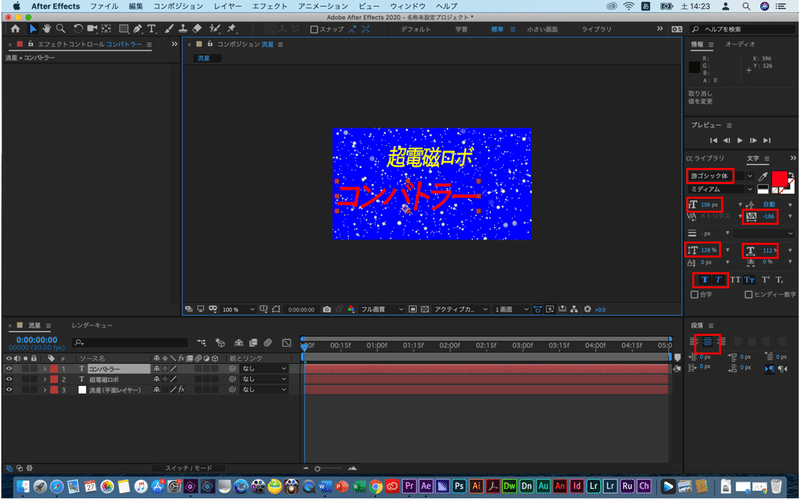Screen dimensions: 800x499
Task: Click the timeline zoom slider handle
Action: tap(317, 468)
